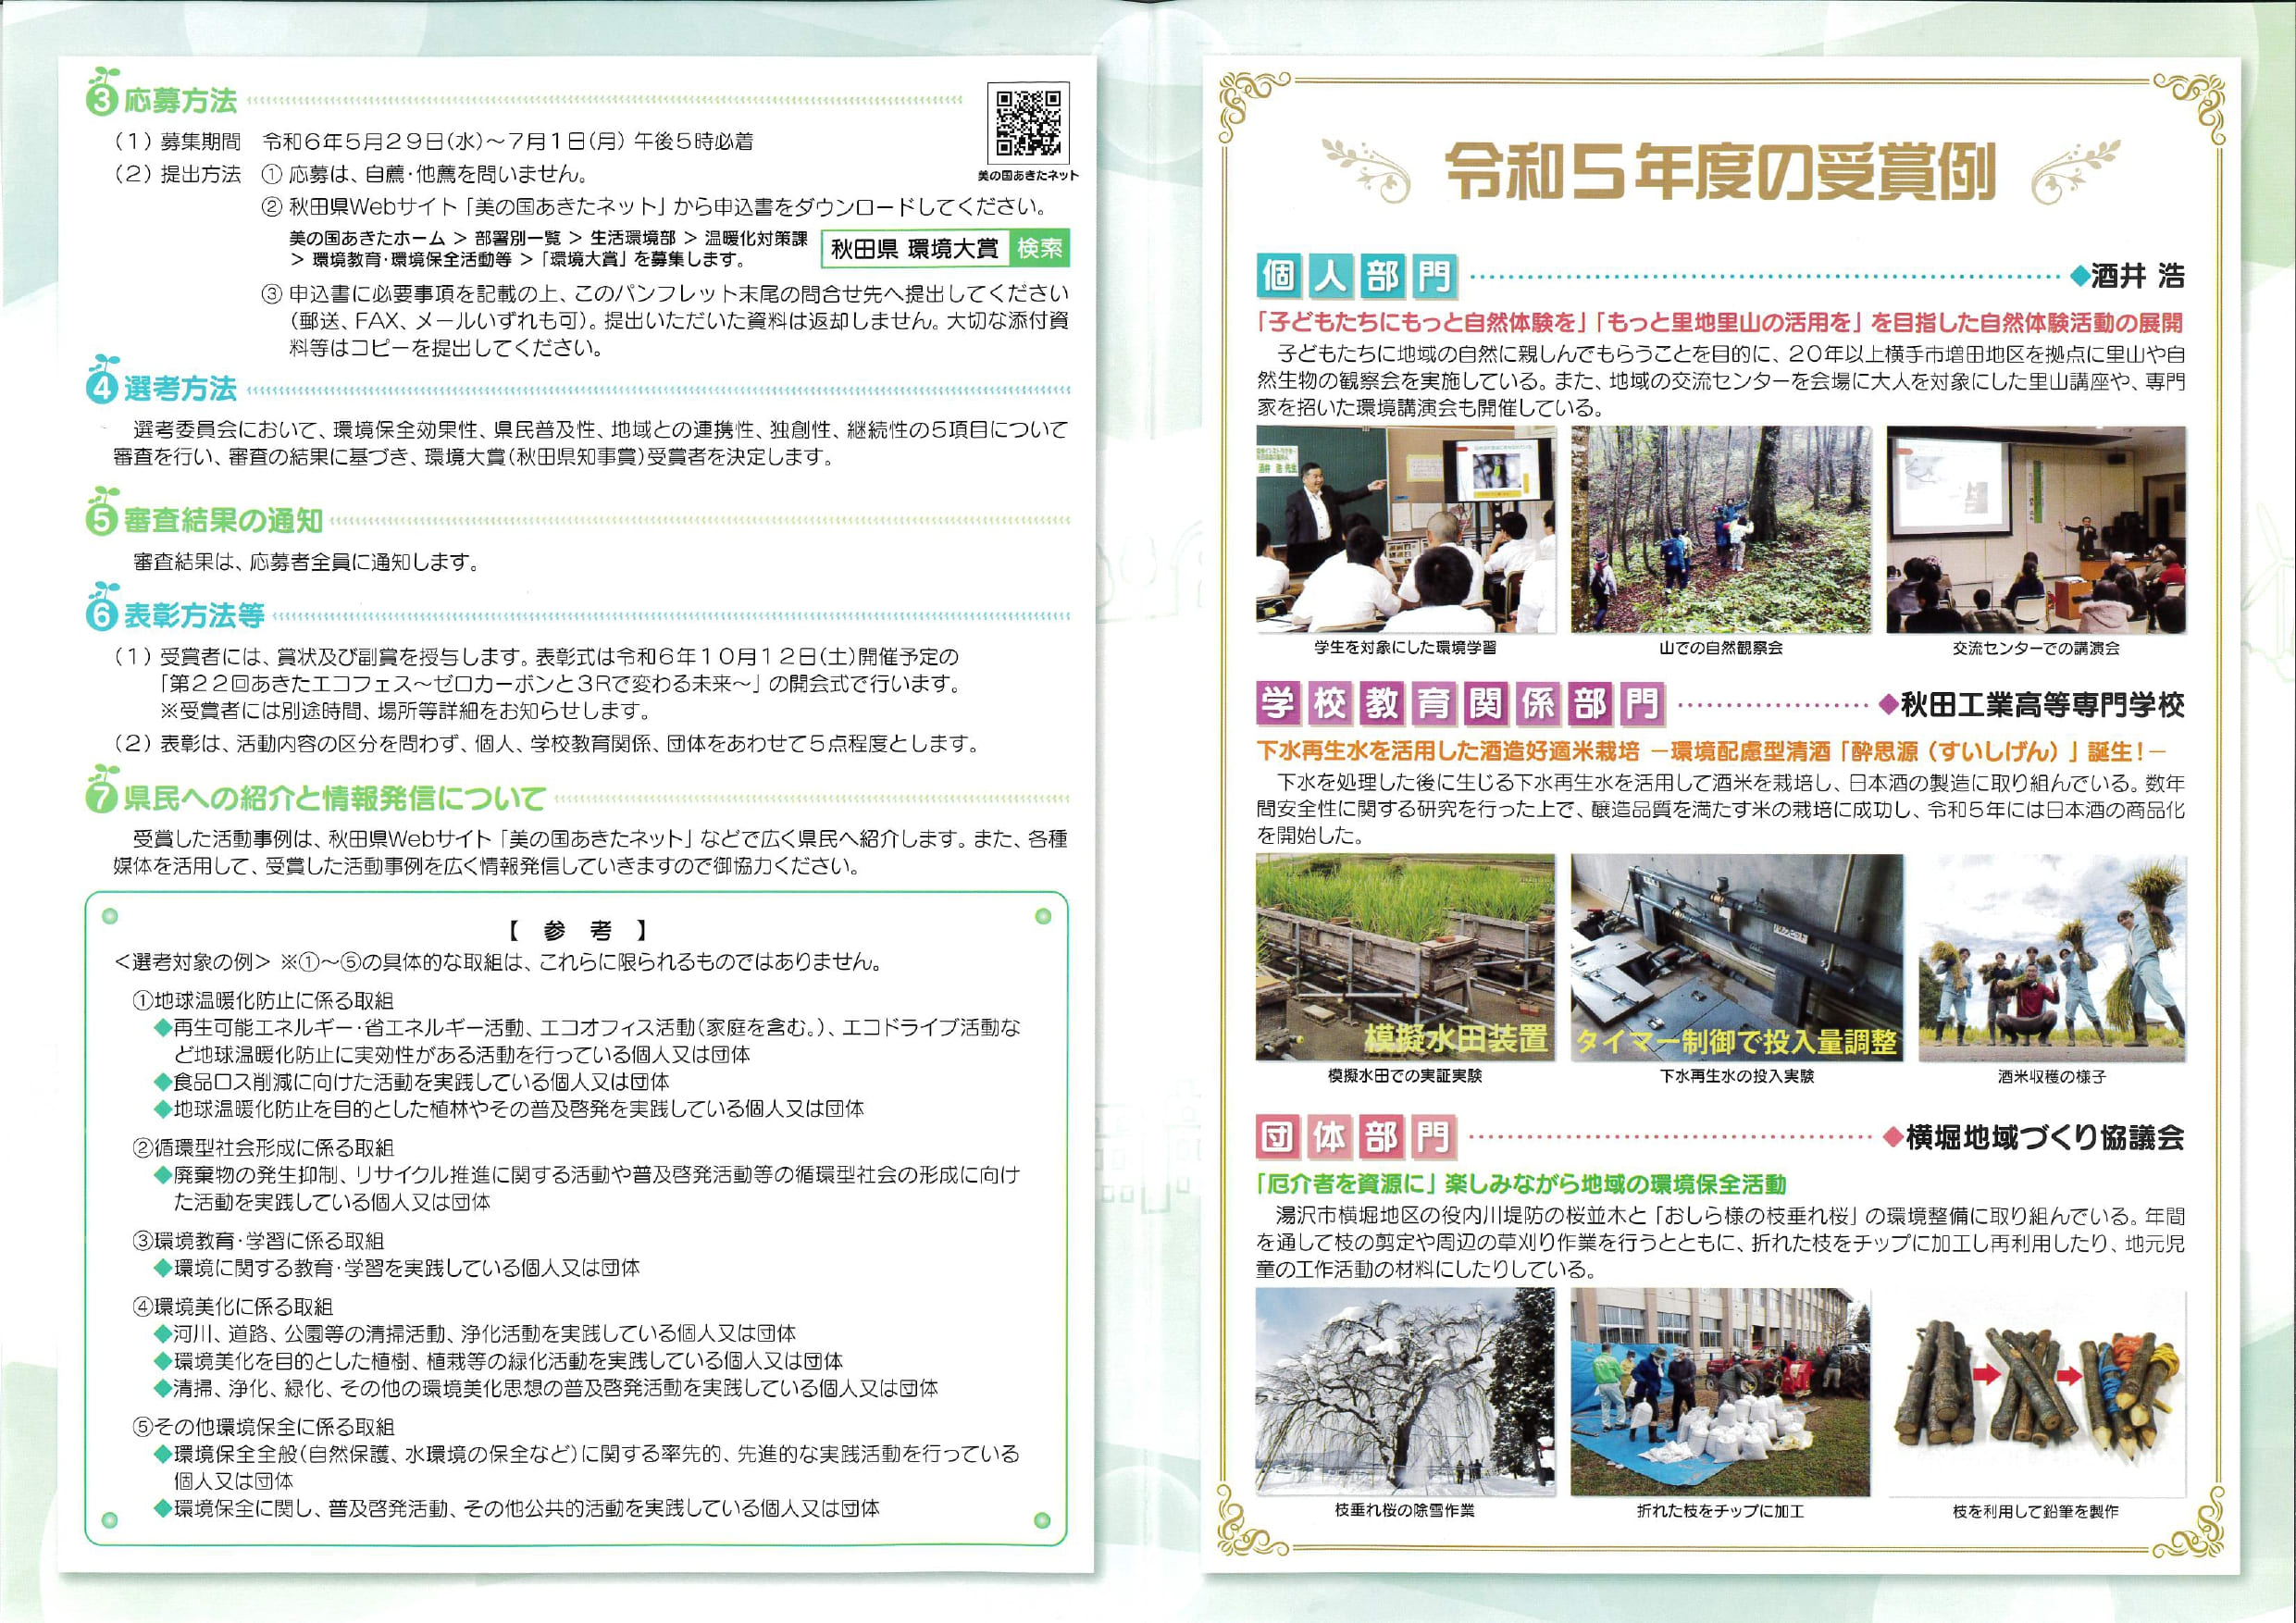Click the green 検索 button

pos(1039,248)
